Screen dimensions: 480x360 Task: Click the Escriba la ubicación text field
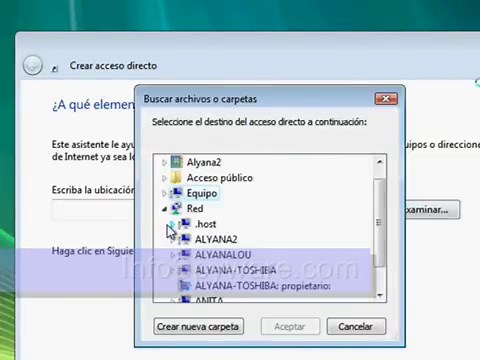point(93,210)
